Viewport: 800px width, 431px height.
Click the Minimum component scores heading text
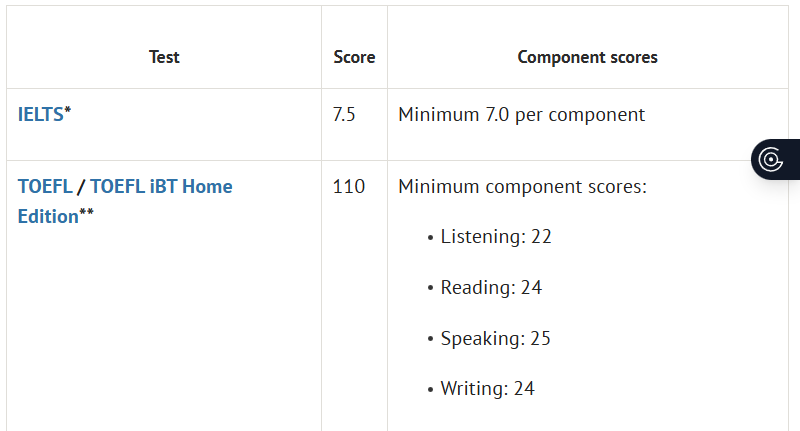(x=522, y=187)
